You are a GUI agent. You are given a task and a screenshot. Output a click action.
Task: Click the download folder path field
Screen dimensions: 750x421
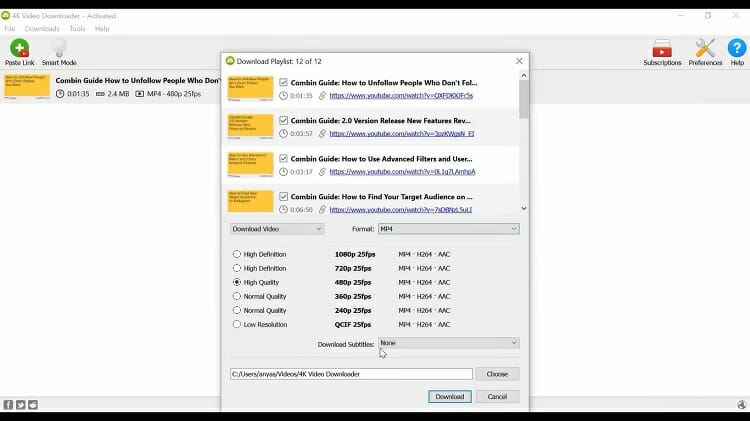coord(351,374)
